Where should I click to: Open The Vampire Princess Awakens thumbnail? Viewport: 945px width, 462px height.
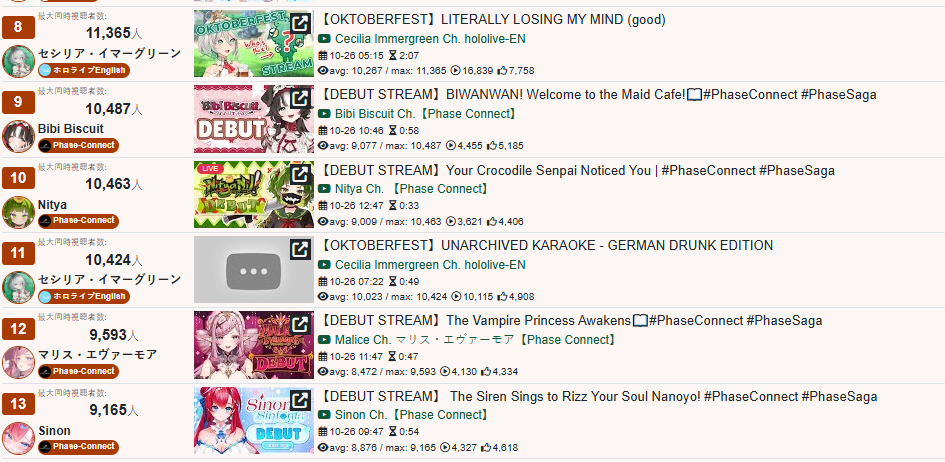coord(254,345)
